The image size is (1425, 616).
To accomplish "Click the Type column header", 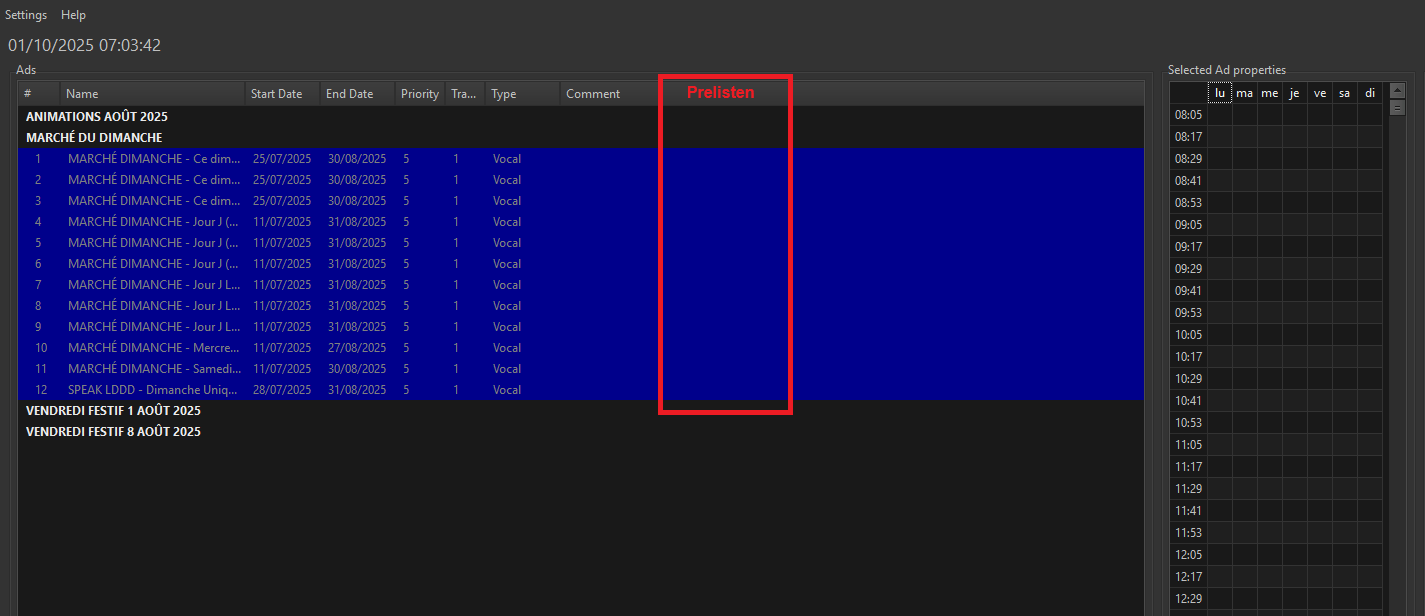I will point(504,94).
